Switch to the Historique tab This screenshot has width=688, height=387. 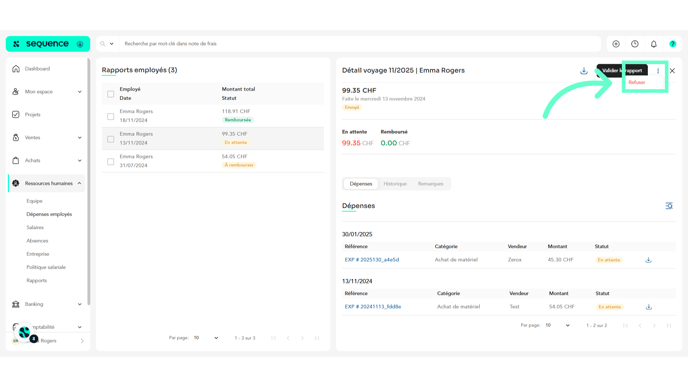tap(395, 184)
